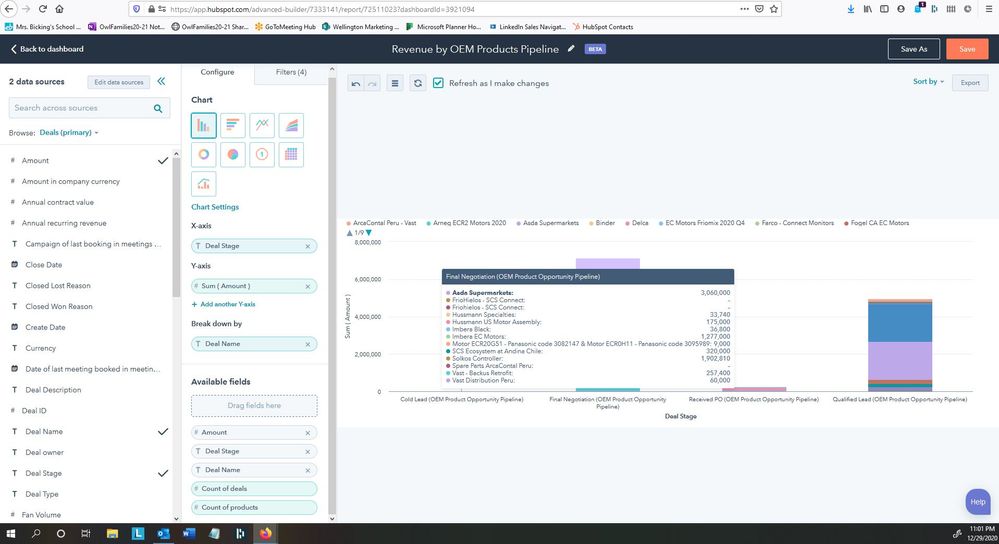Select the Count of deals field pill
Viewport: 999px width, 544px height.
tap(254, 489)
